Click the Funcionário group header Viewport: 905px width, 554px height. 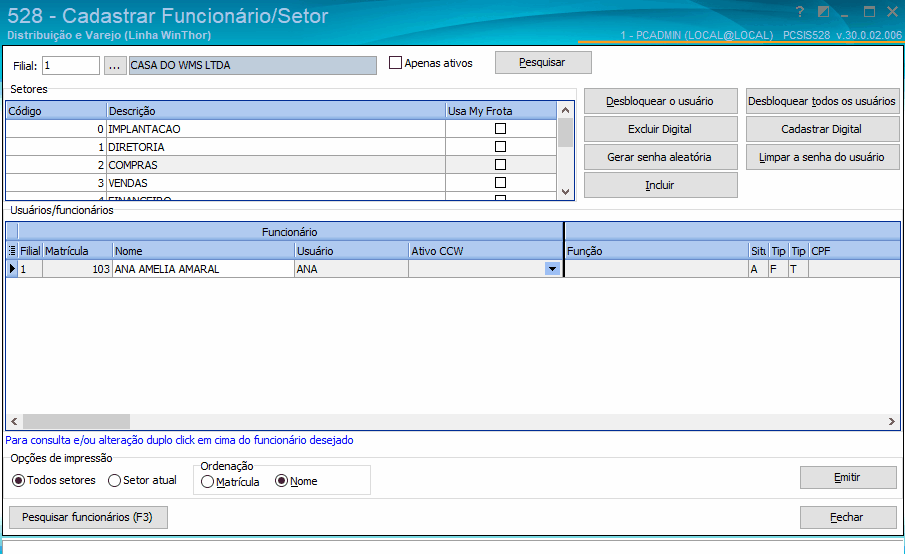point(290,232)
